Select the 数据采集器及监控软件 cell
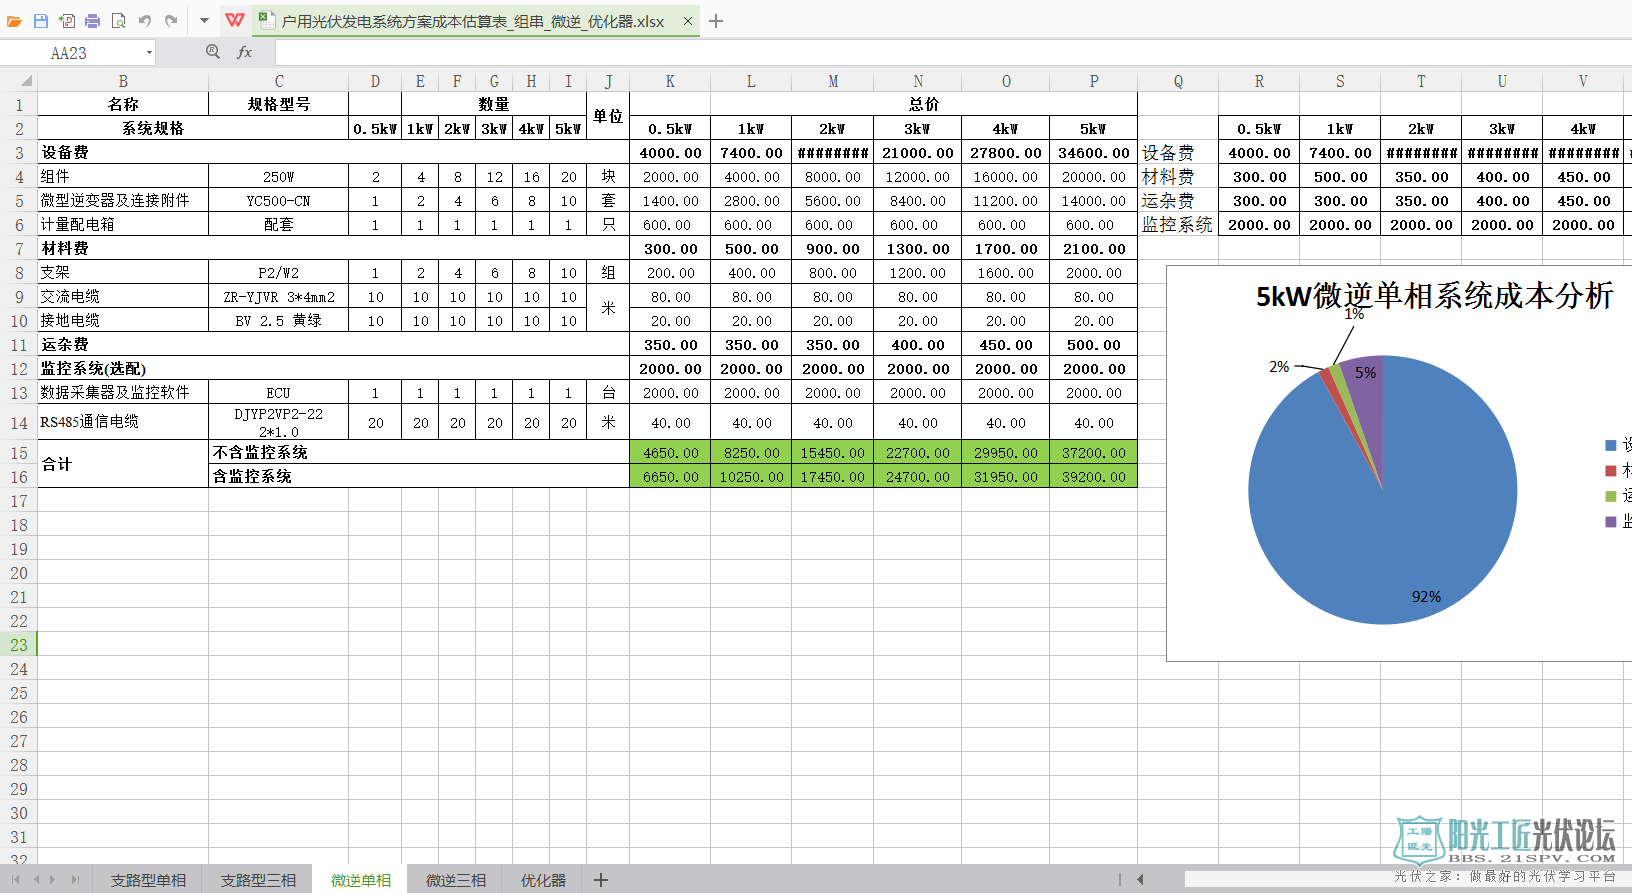 [123, 393]
